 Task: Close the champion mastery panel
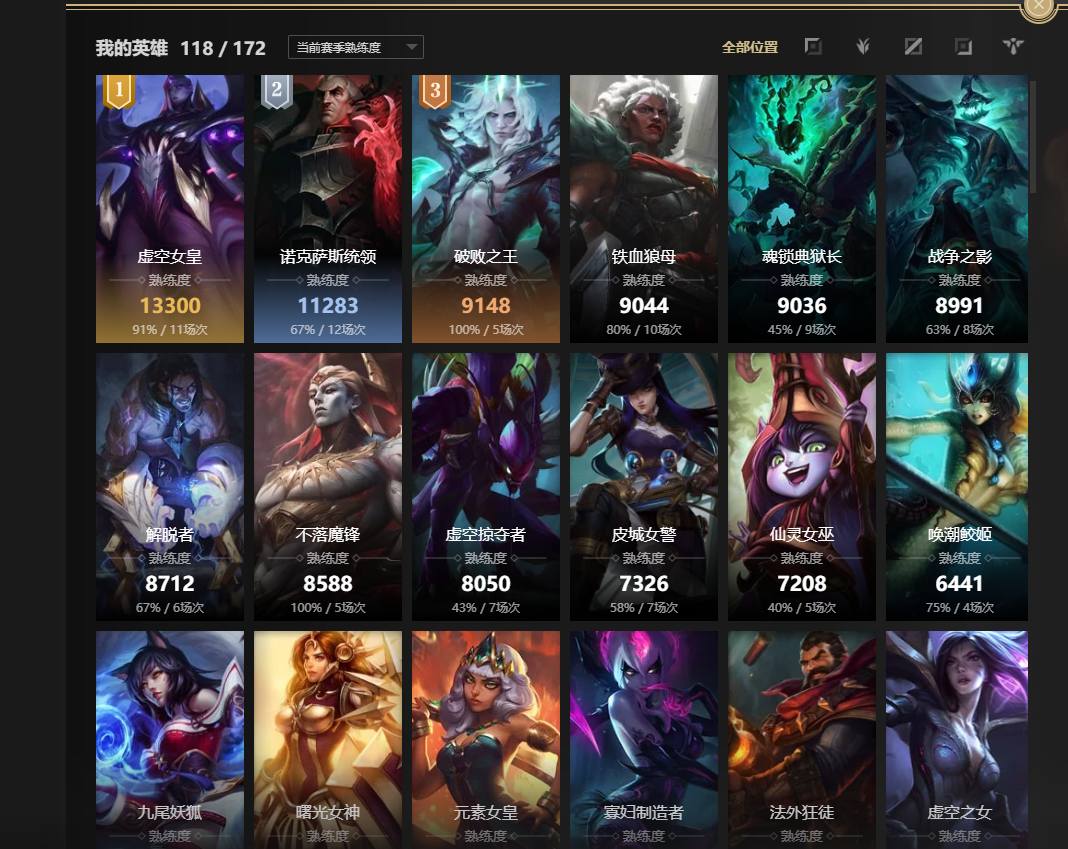1039,7
